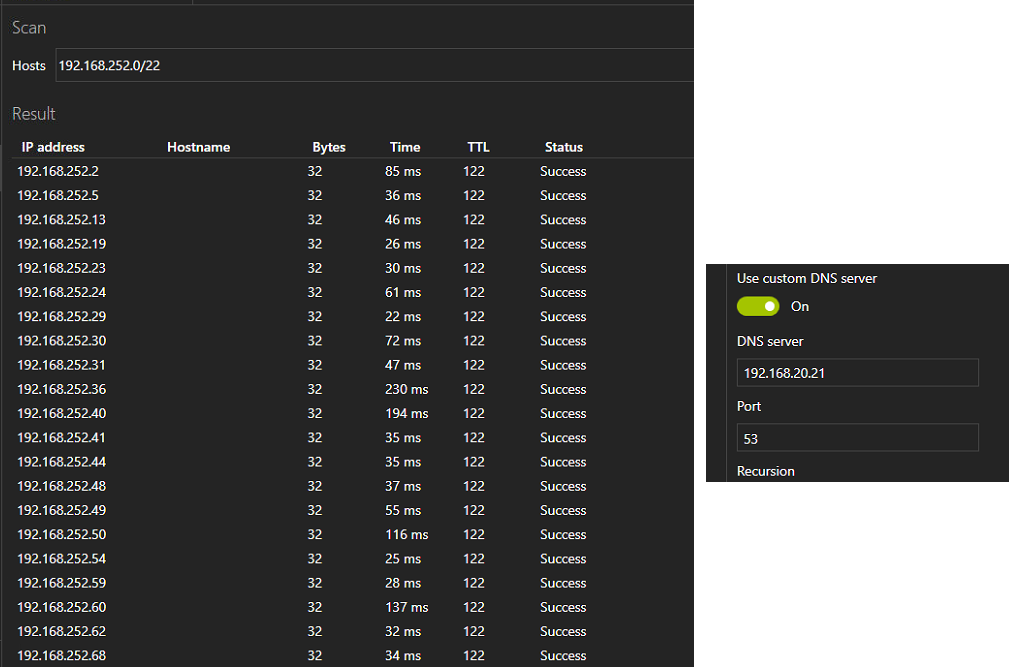Select the row for 192.168.252.23
The width and height of the screenshot is (1009, 667).
(352, 268)
